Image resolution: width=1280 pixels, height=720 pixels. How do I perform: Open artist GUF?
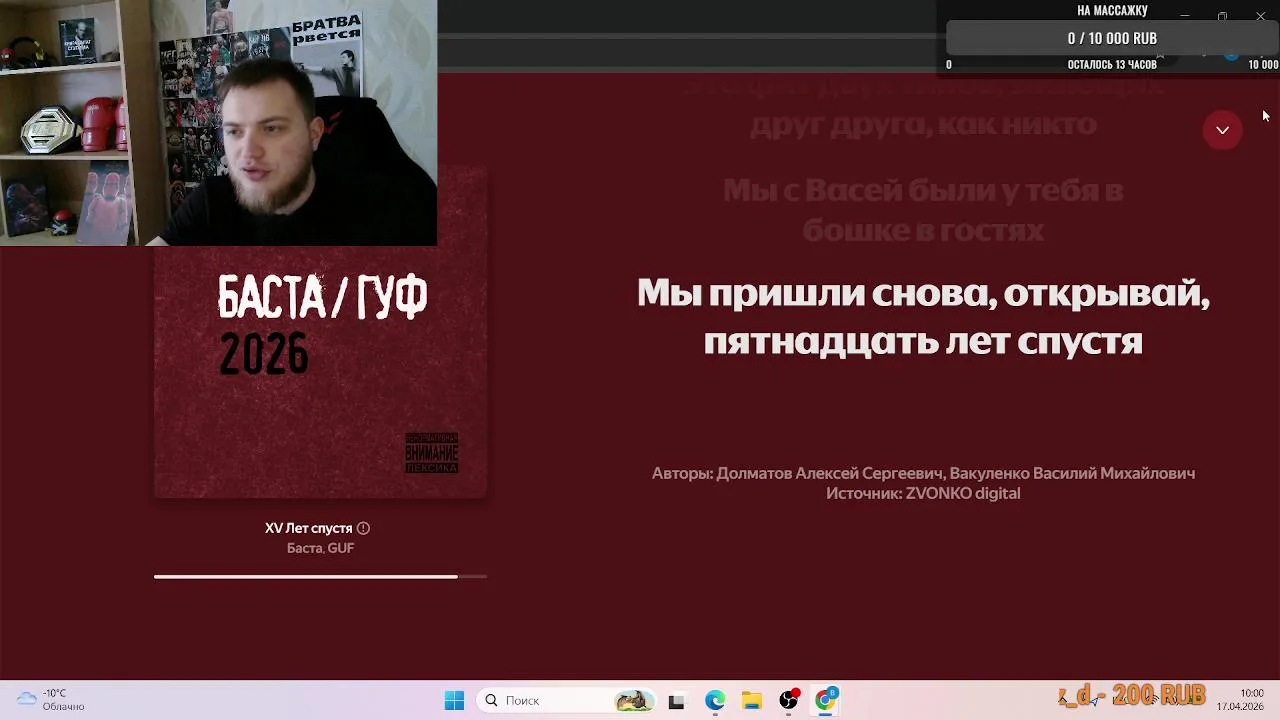tap(341, 548)
